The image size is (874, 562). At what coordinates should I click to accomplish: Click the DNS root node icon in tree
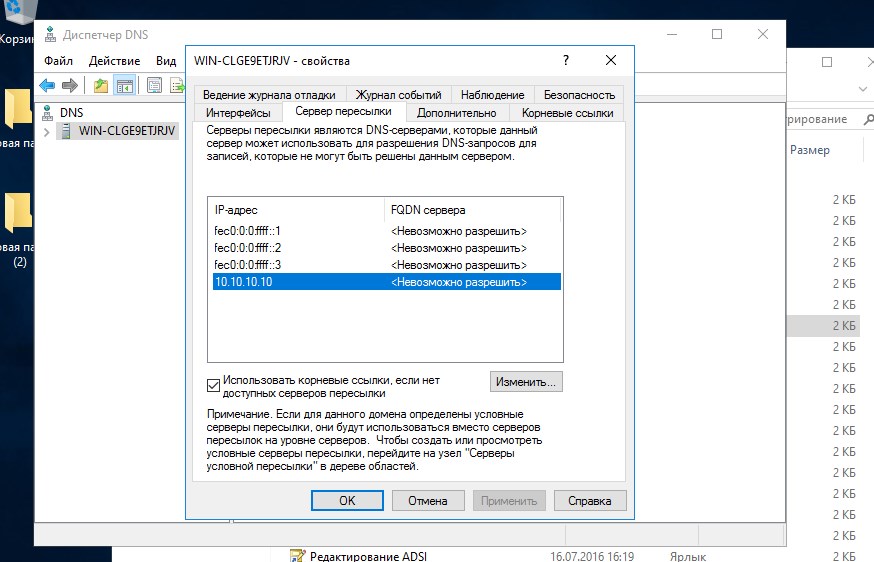pyautogui.click(x=48, y=113)
